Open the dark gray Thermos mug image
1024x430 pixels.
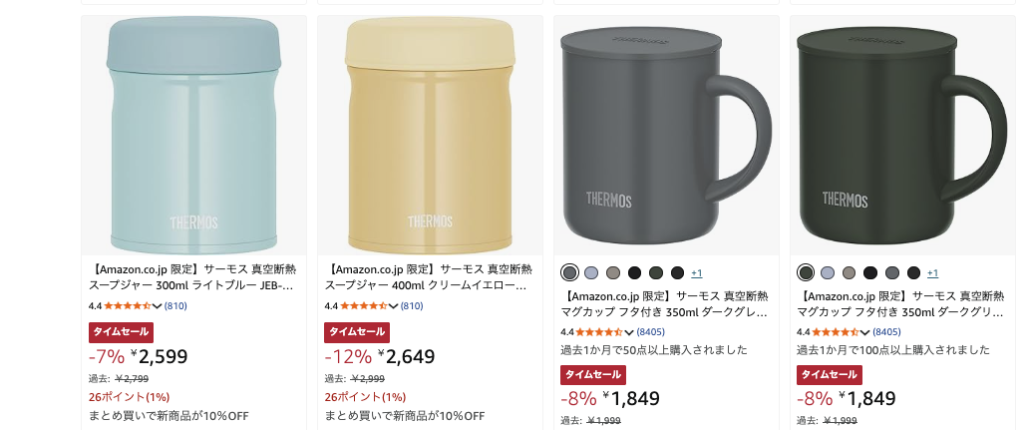[666, 135]
